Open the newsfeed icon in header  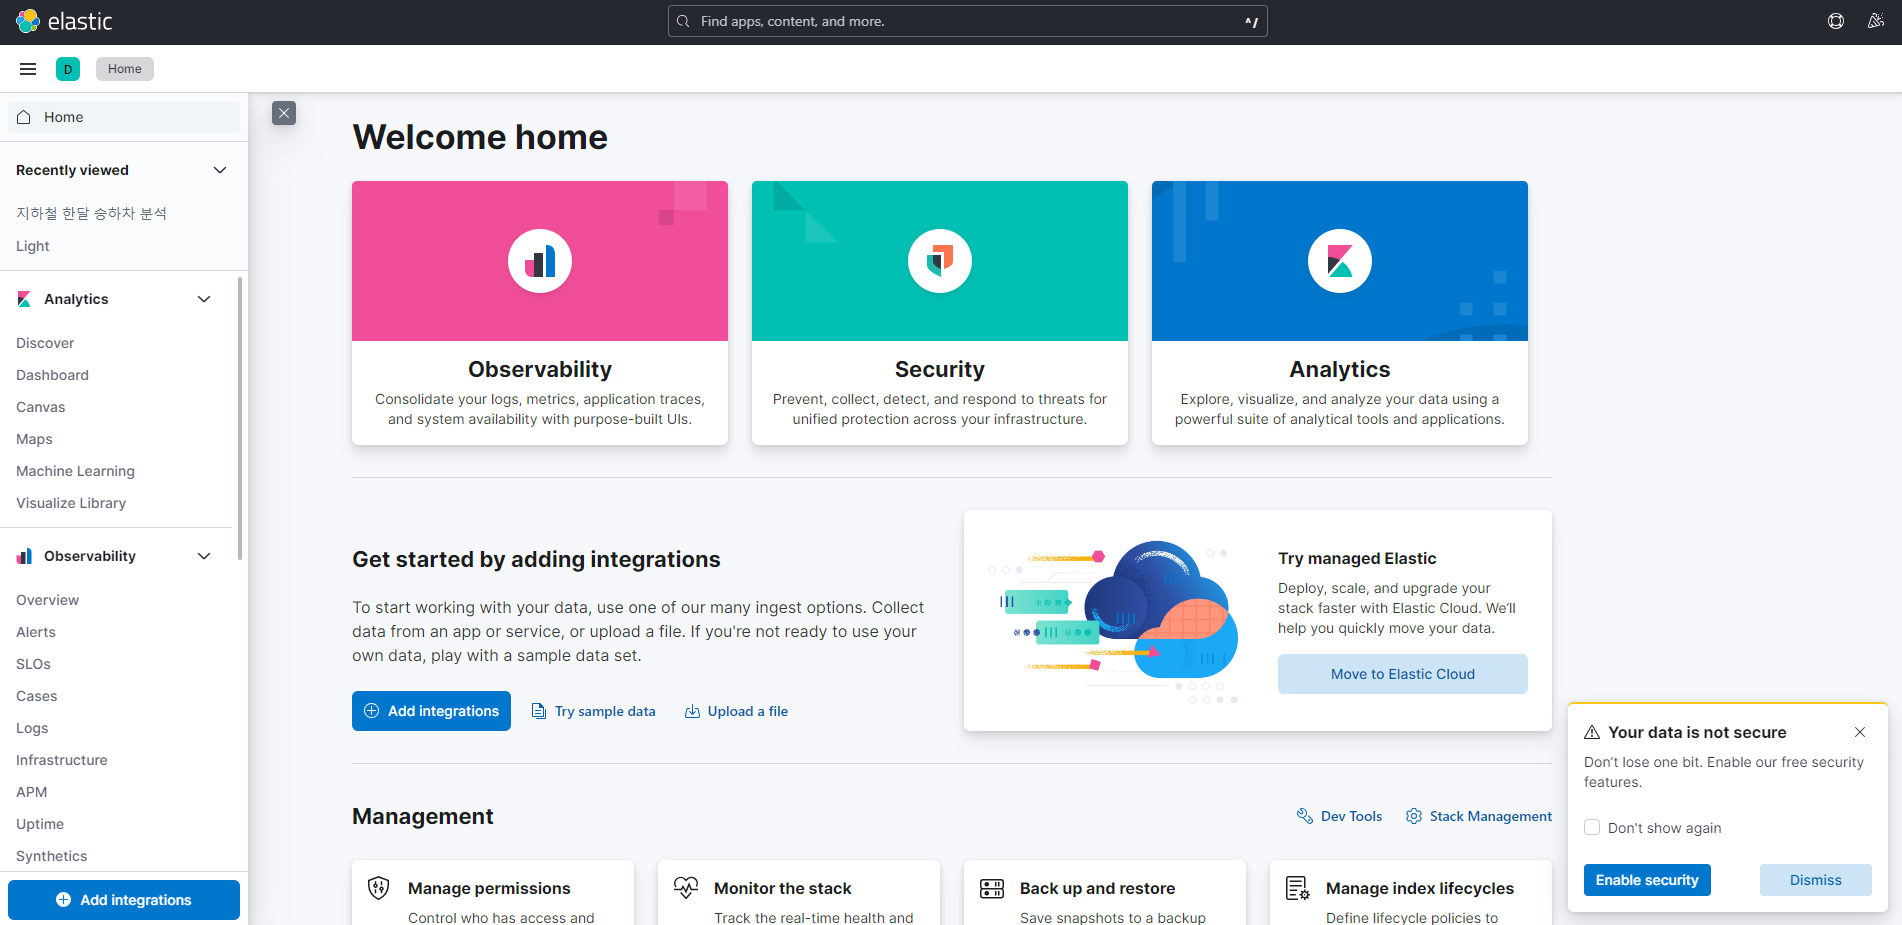[x=1876, y=21]
